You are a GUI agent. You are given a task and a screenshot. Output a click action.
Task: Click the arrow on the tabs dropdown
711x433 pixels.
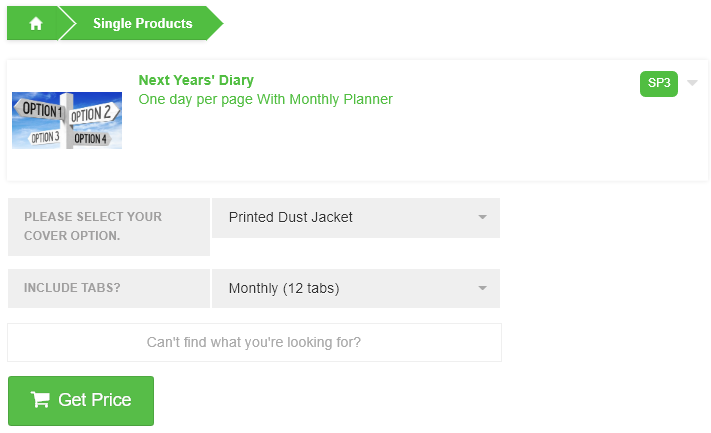(x=482, y=289)
